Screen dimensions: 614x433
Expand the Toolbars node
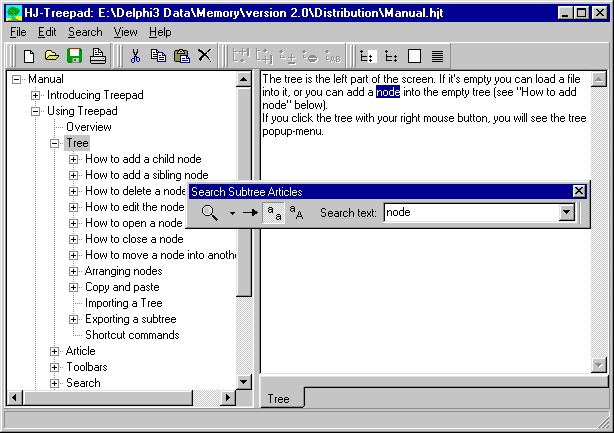(54, 368)
